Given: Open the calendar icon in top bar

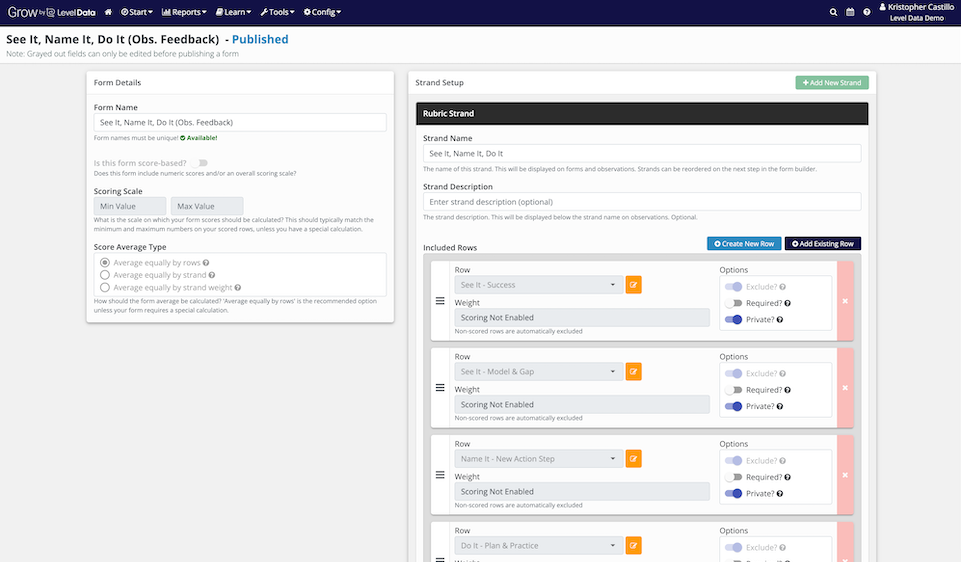Looking at the screenshot, I should point(850,12).
